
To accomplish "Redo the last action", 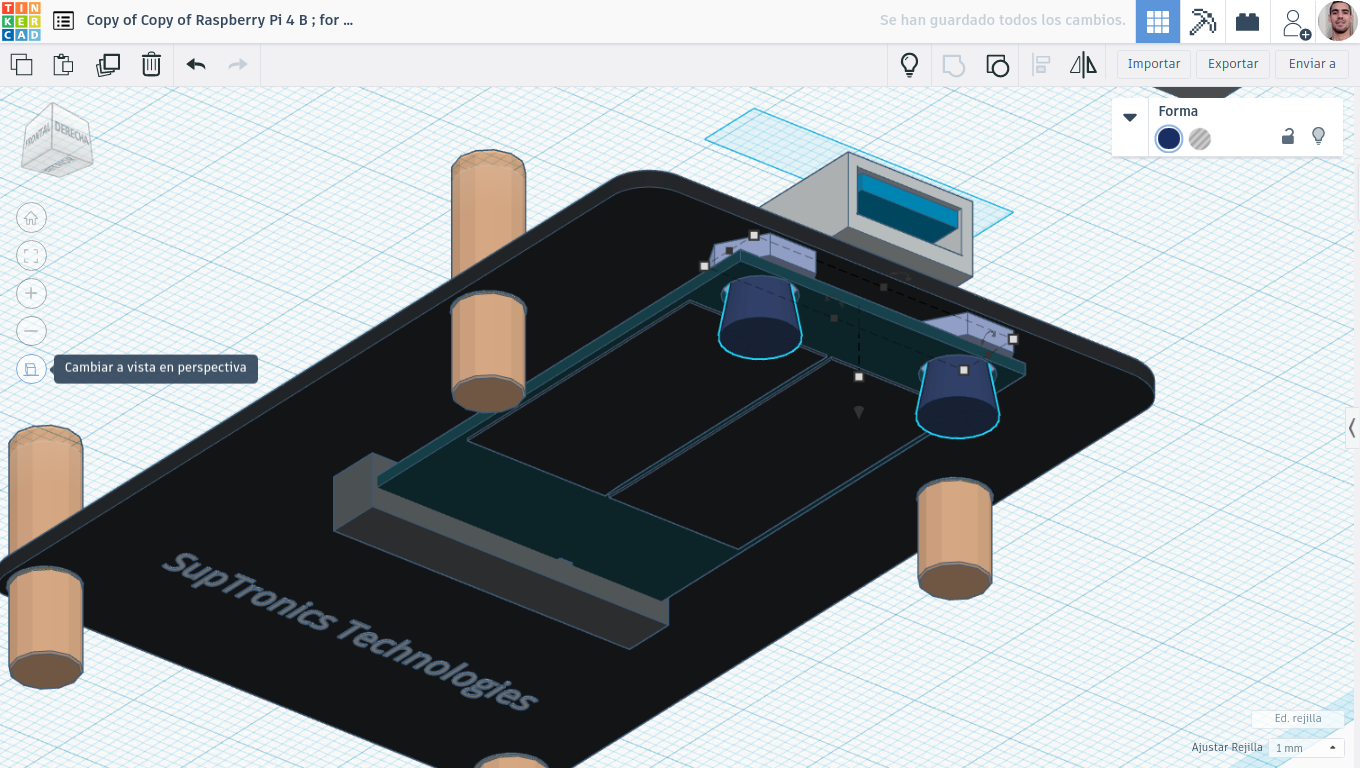I will coord(238,65).
